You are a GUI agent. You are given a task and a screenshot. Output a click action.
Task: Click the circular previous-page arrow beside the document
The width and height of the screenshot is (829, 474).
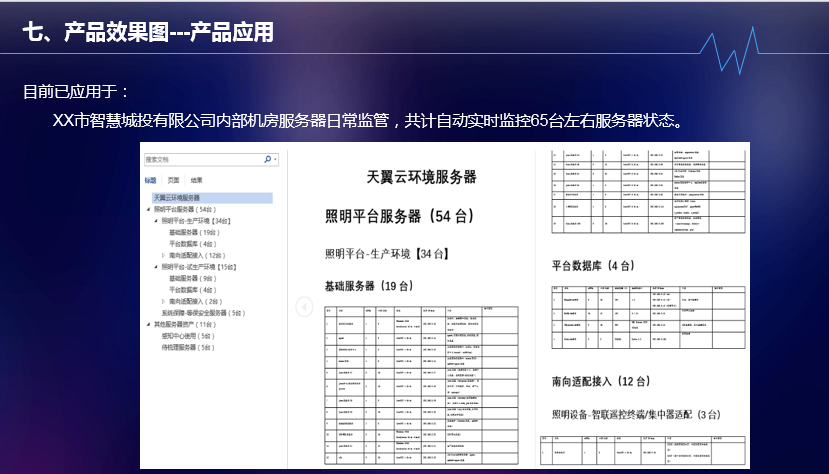point(304,306)
